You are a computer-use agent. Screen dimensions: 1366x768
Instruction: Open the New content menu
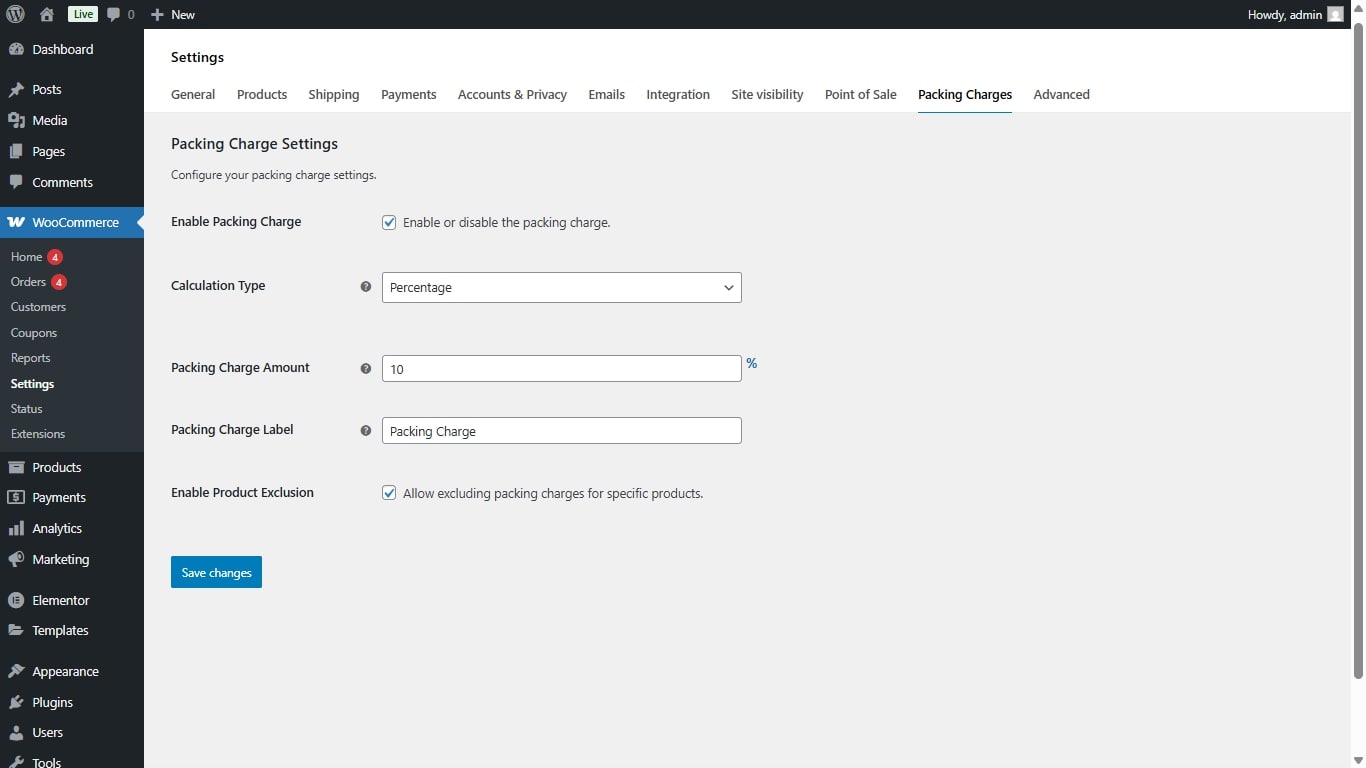click(x=172, y=14)
